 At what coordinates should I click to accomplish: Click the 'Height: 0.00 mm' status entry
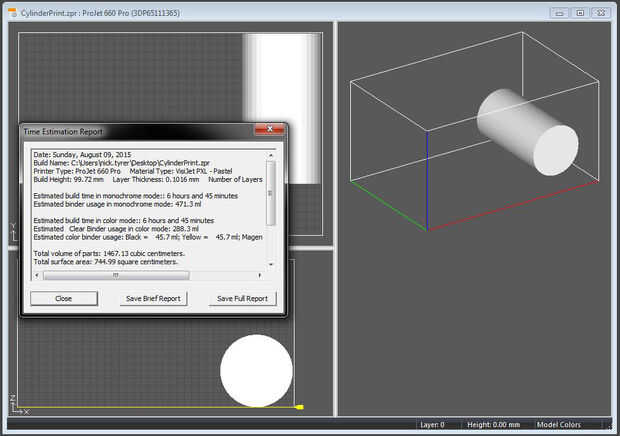click(493, 425)
